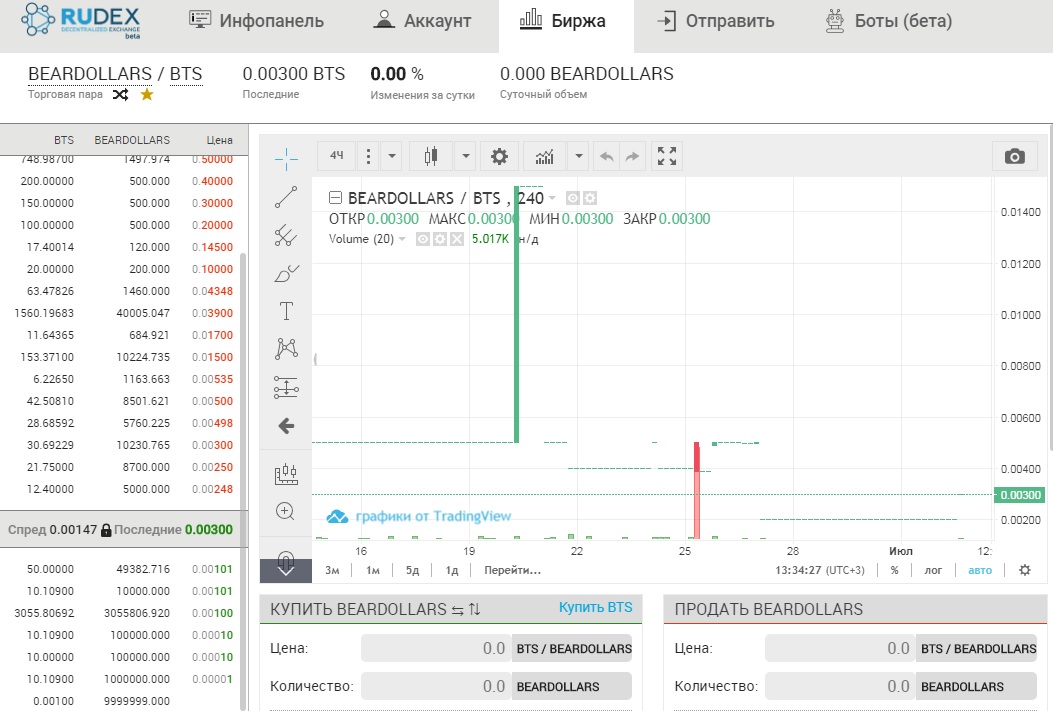Toggle visibility of the main series eye icon
Viewport: 1053px width, 711px height.
(573, 198)
